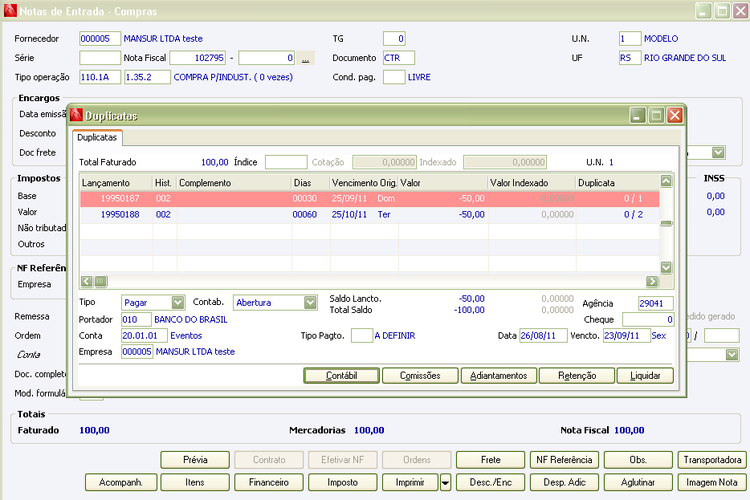The width and height of the screenshot is (750, 500).
Task: Click the grid's scroll up arrow
Action: 666,182
